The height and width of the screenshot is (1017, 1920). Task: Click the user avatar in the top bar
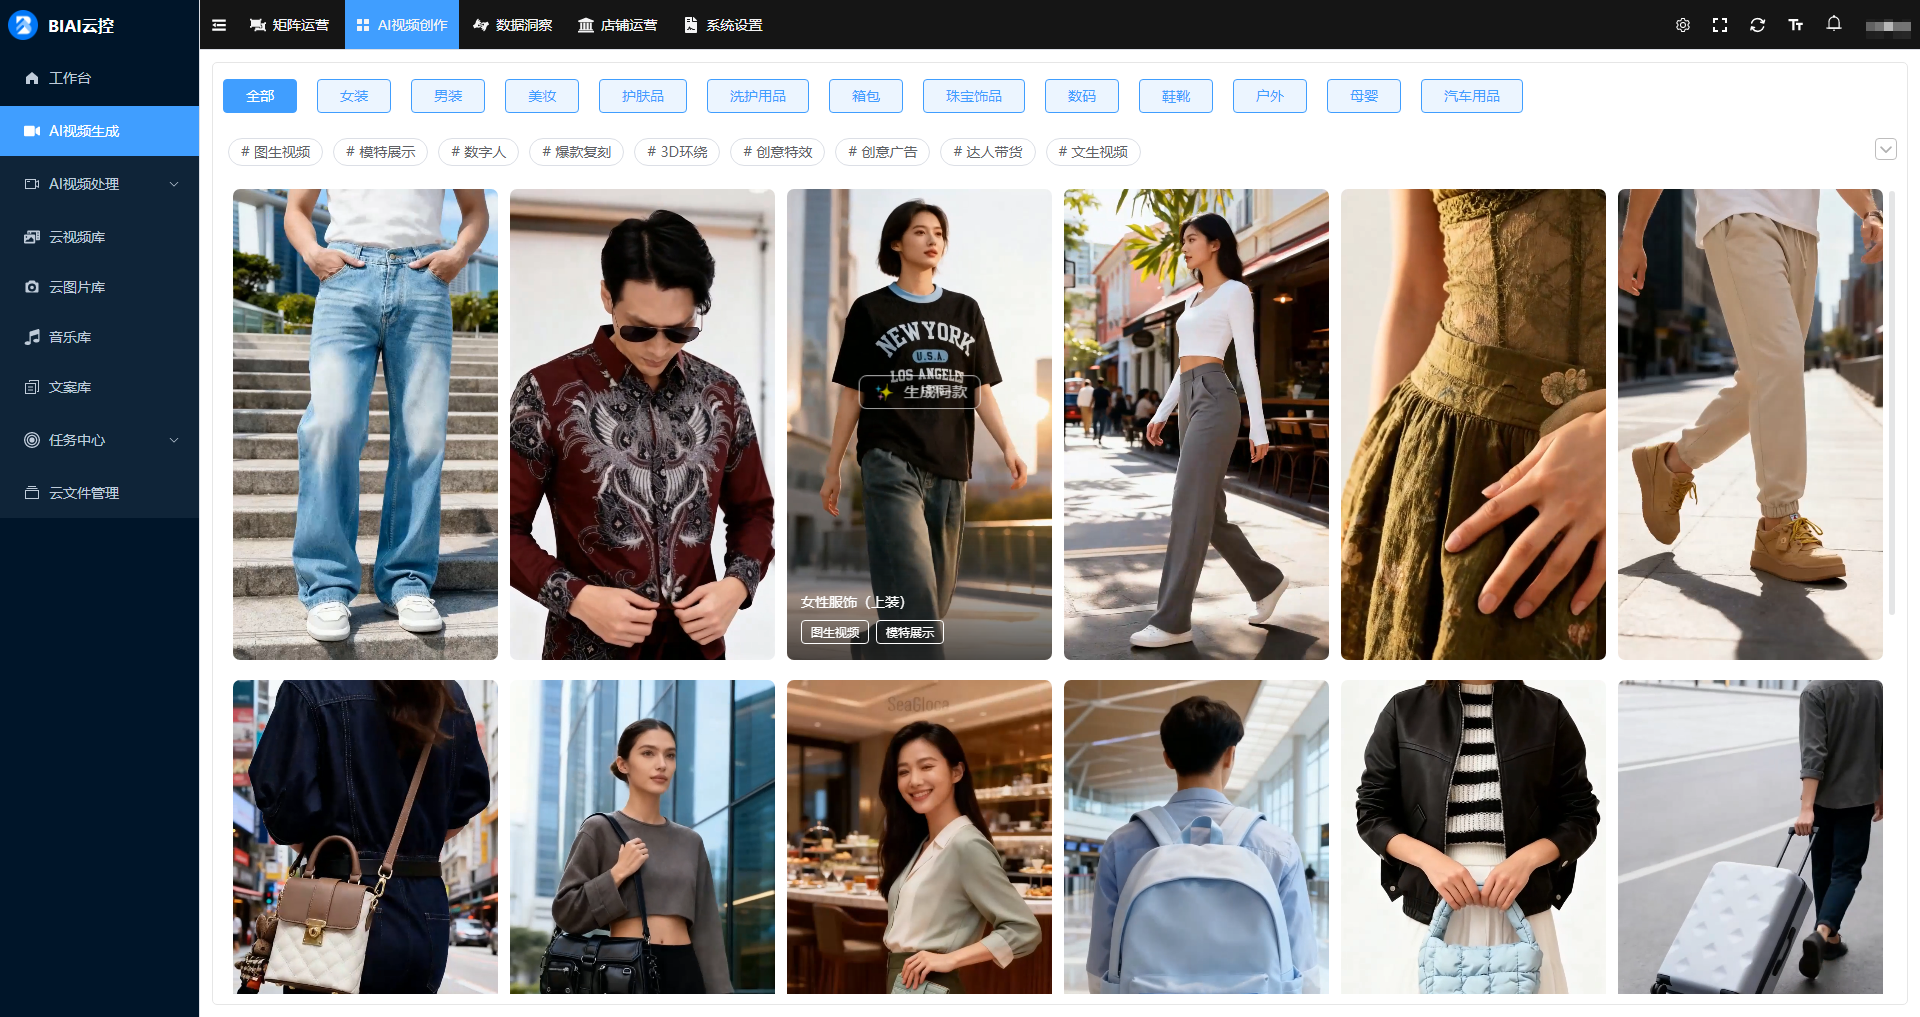coord(1888,26)
